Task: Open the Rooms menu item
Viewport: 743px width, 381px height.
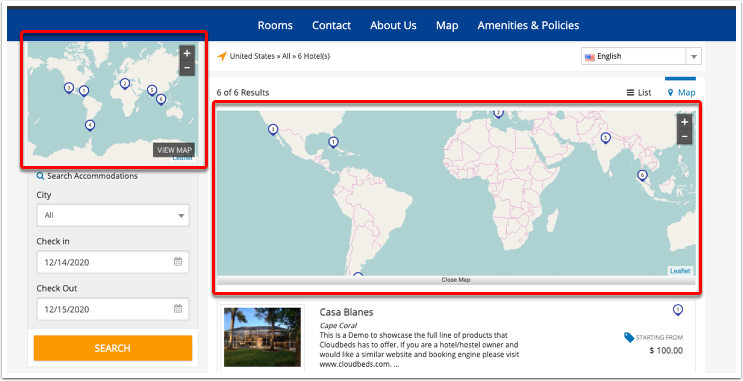Action: point(275,26)
